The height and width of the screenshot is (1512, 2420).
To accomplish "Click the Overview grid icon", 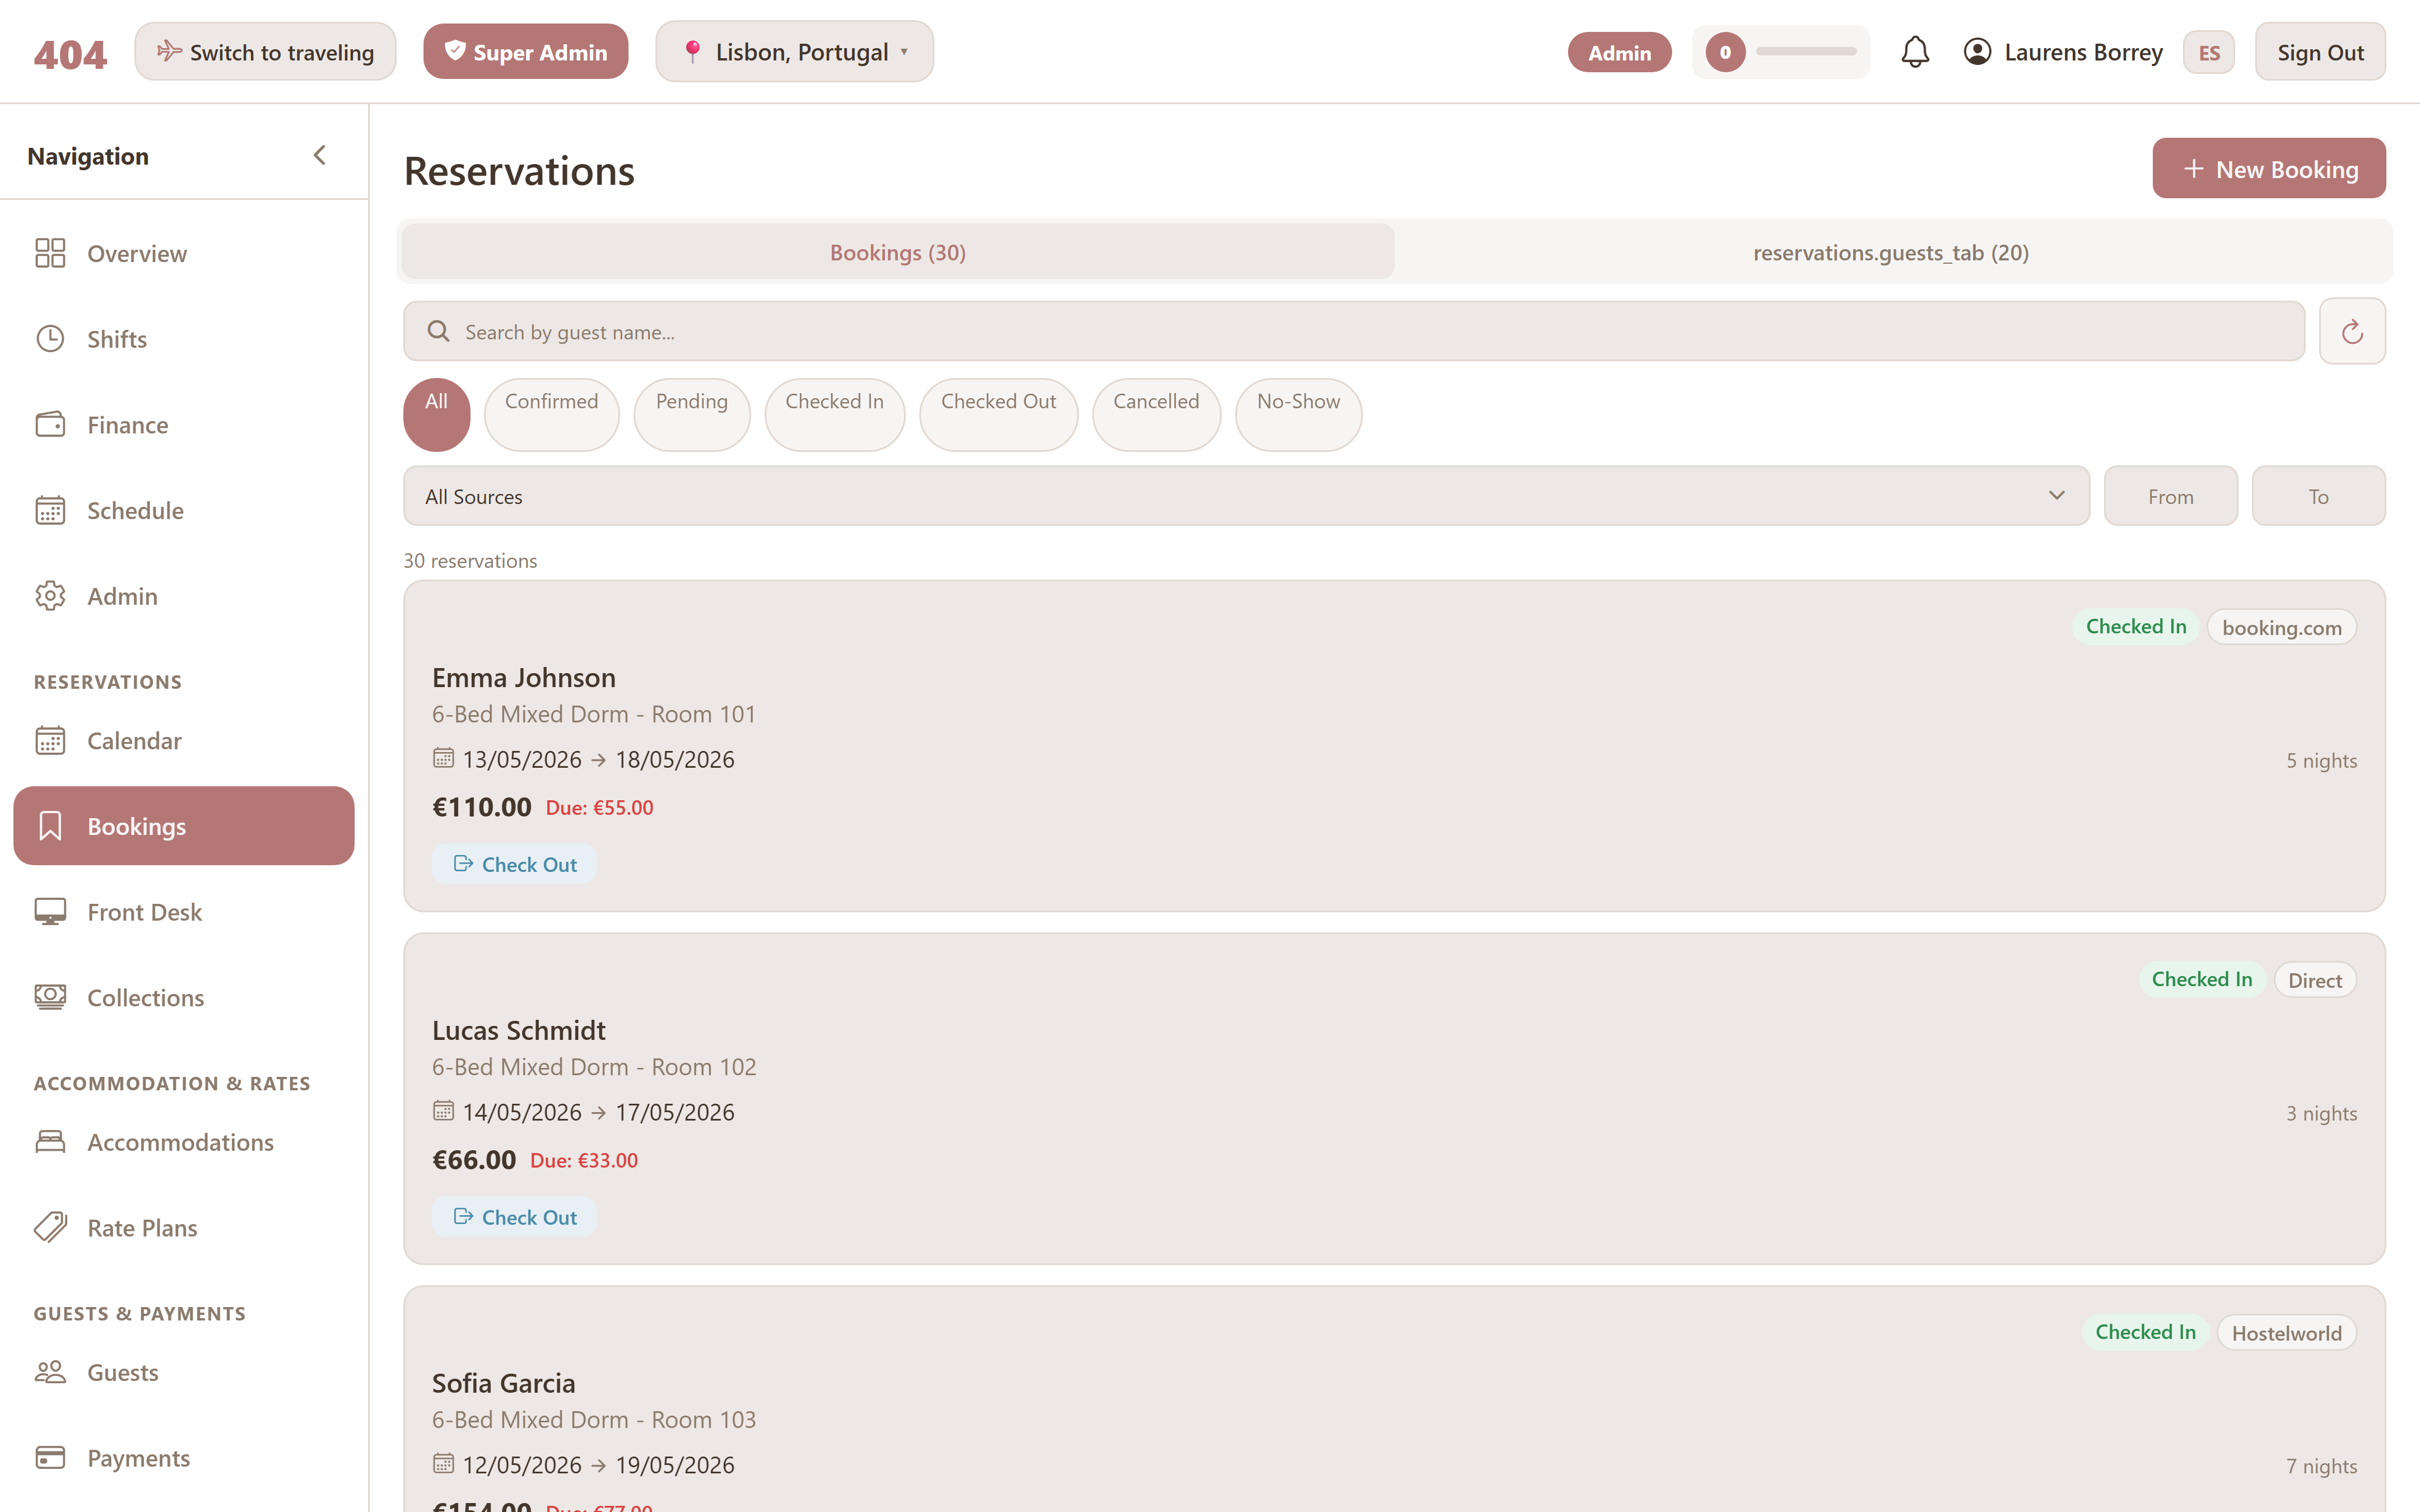I will point(50,253).
